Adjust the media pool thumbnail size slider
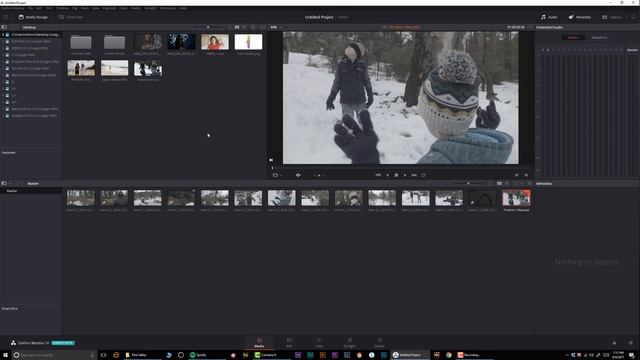The image size is (640, 360). 469,184
